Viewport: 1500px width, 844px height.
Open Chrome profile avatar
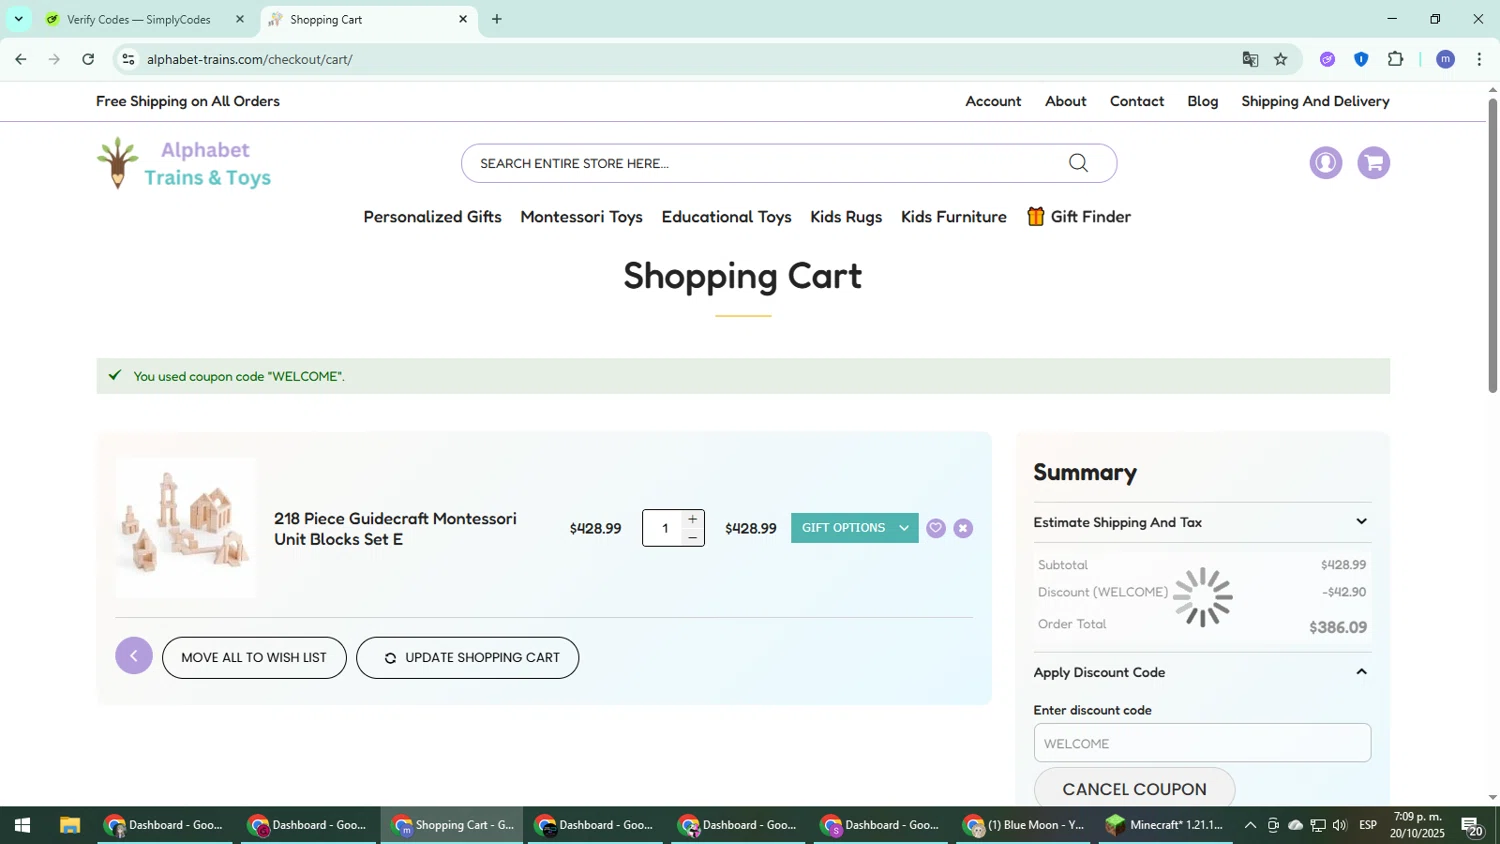point(1445,59)
